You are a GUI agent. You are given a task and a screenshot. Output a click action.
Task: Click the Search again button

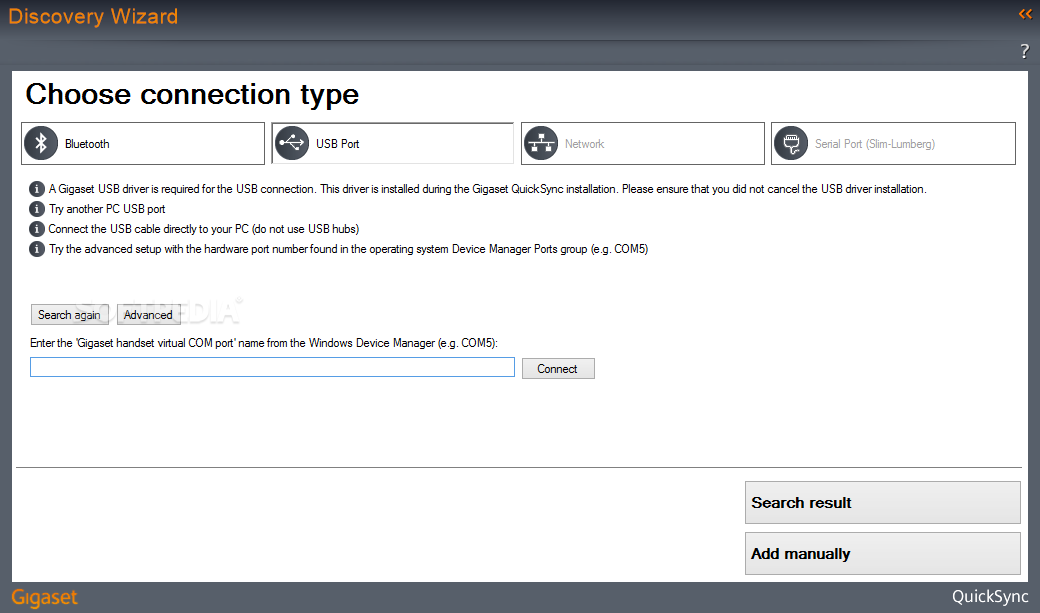pos(69,315)
